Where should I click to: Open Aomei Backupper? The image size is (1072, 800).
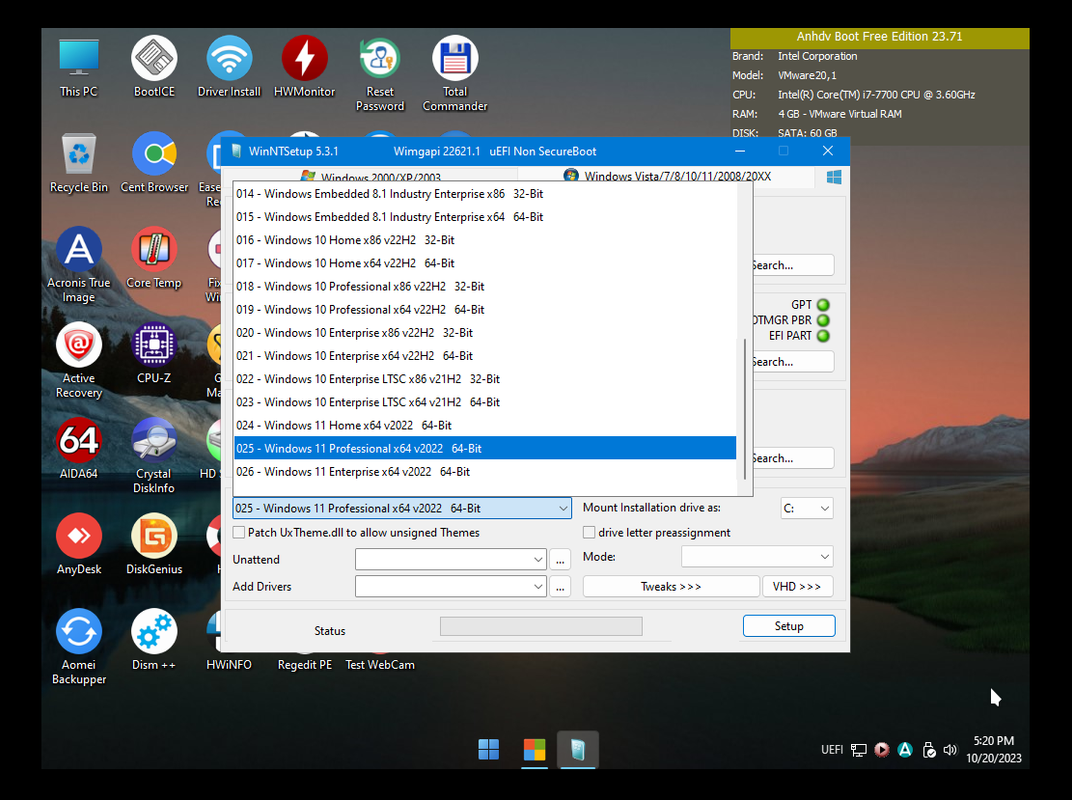click(79, 648)
